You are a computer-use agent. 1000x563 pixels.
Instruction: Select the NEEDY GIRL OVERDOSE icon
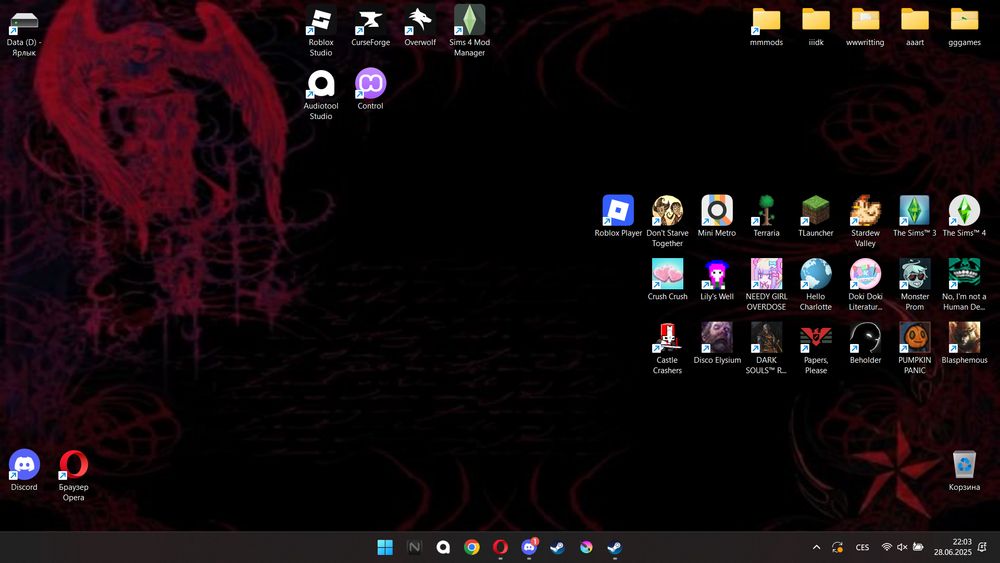click(x=766, y=286)
